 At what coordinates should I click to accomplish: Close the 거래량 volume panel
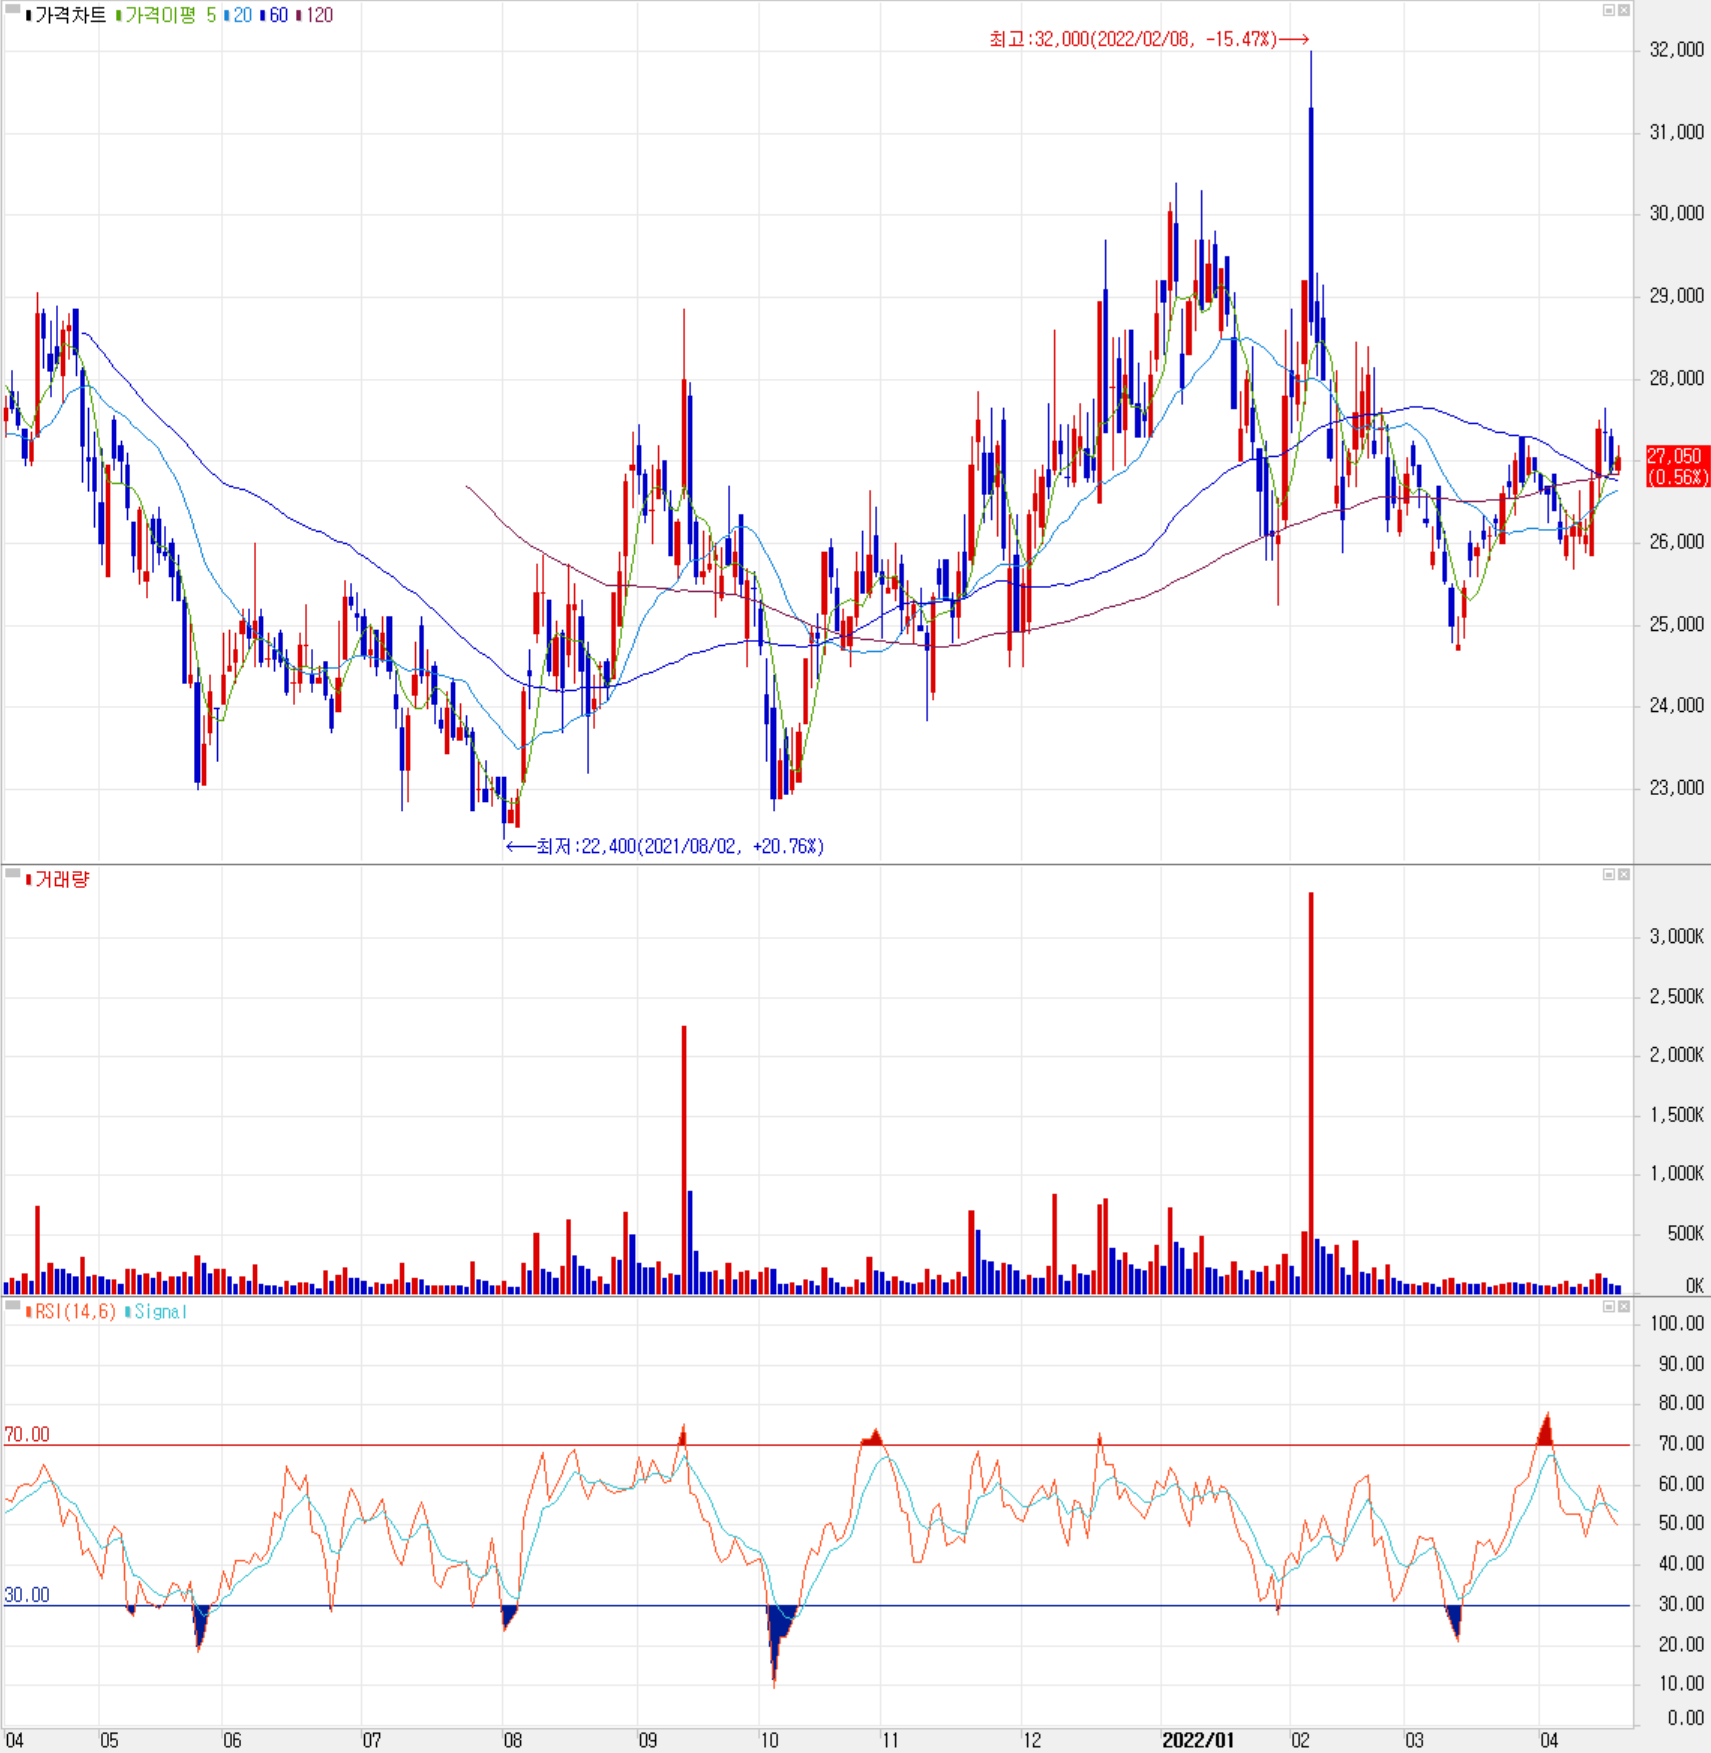tap(1624, 874)
